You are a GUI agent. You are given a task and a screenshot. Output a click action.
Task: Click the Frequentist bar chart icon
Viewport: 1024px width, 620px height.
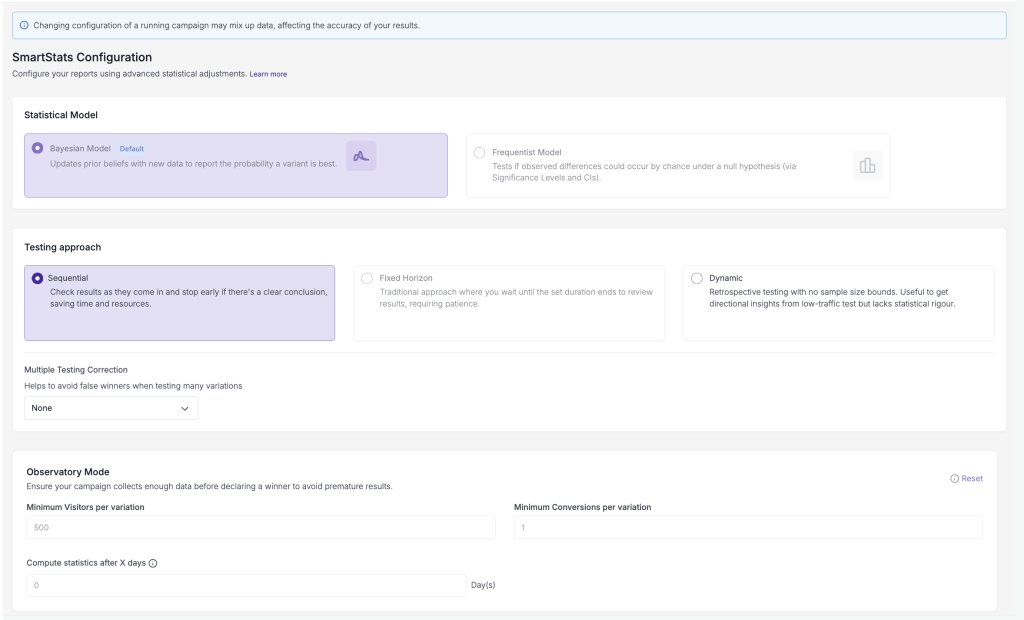(x=867, y=166)
